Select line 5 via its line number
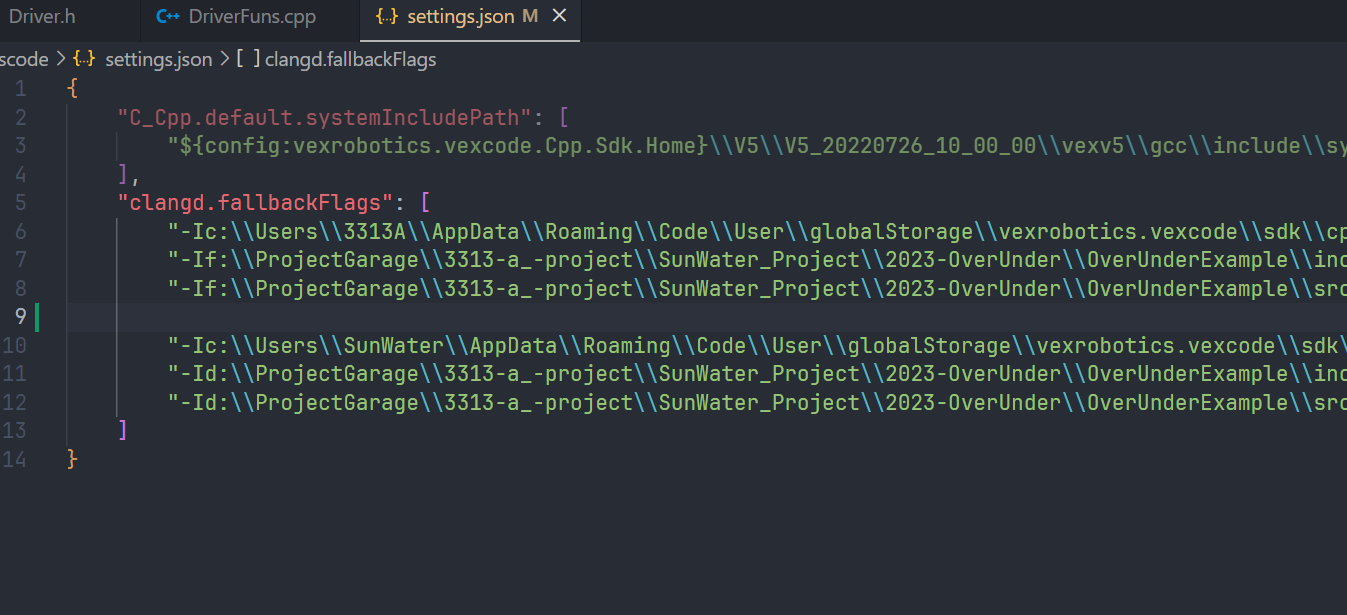 point(21,203)
